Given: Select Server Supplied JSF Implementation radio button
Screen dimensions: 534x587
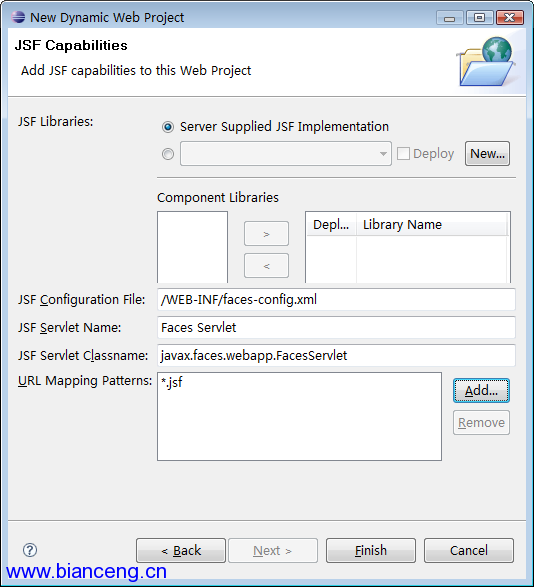Looking at the screenshot, I should pos(168,127).
